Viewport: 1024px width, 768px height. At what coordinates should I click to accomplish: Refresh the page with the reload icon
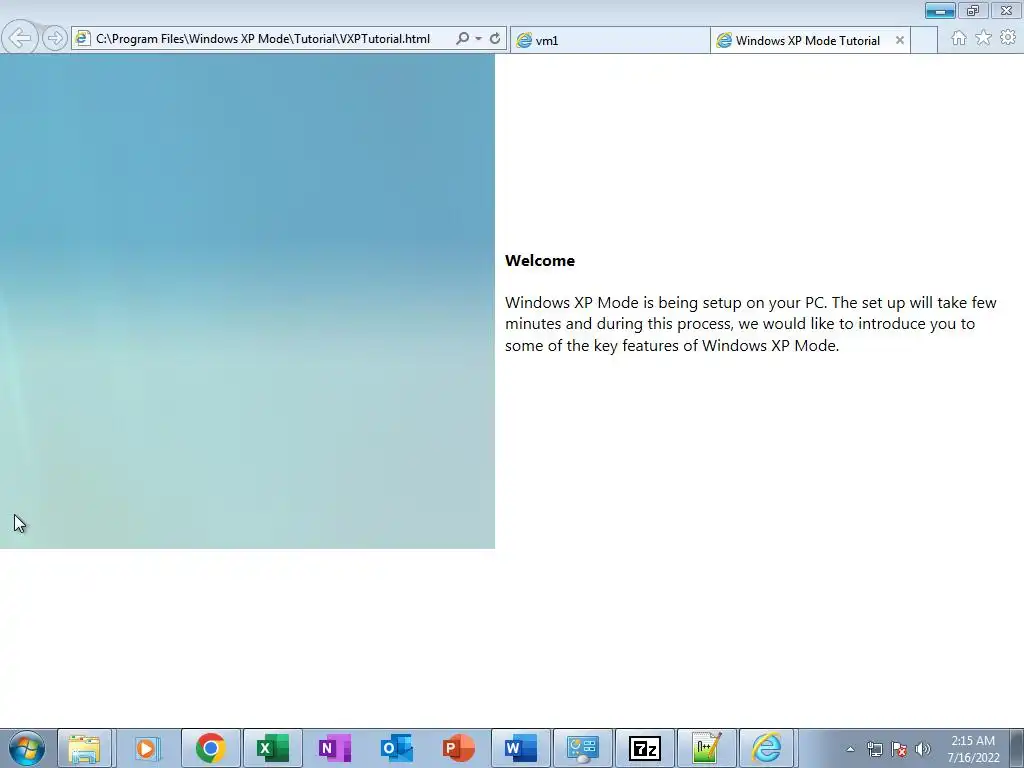pyautogui.click(x=495, y=39)
